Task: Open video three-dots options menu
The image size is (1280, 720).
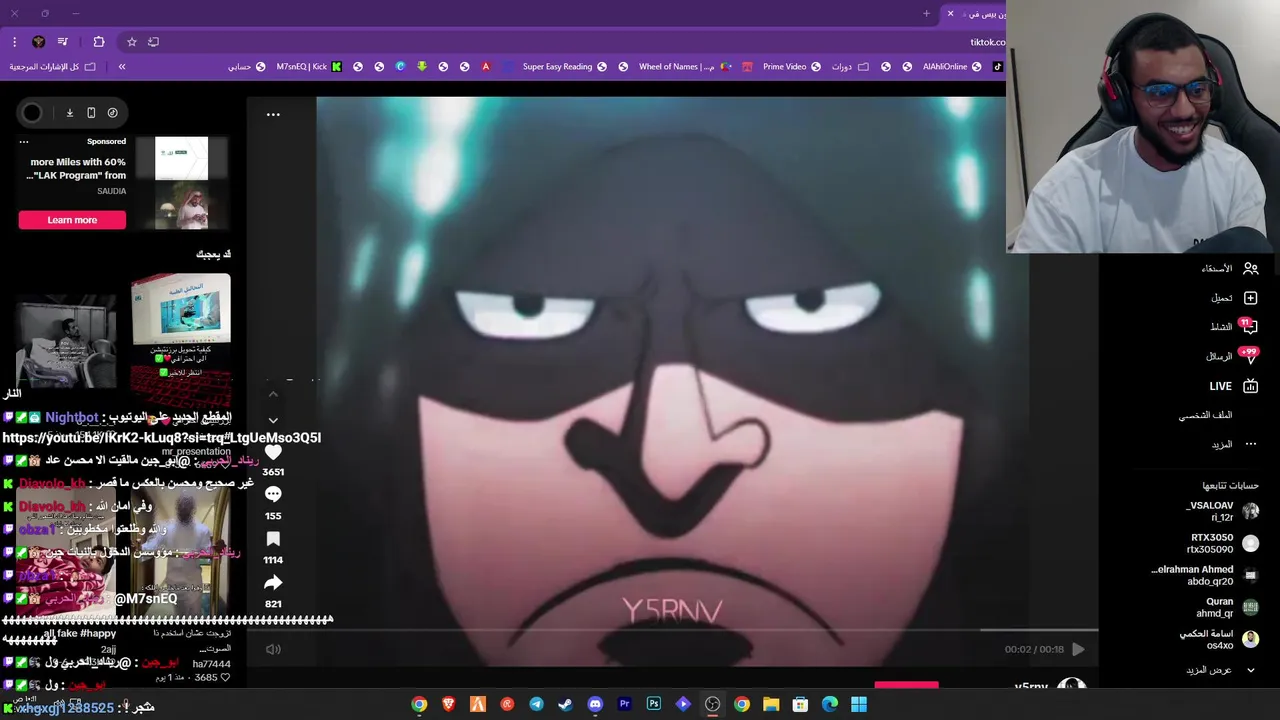Action: [x=273, y=114]
